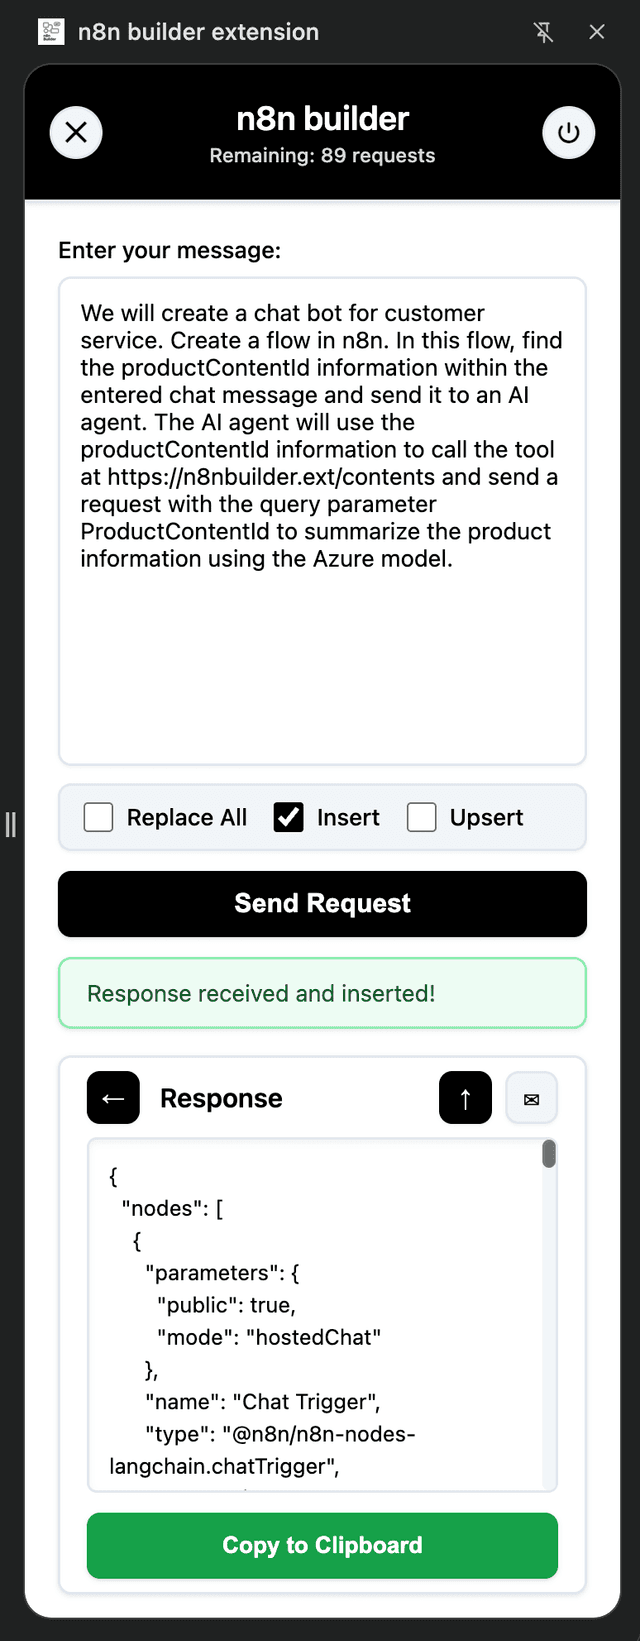Enable the Replace All checkbox
640x1641 pixels.
(97, 817)
